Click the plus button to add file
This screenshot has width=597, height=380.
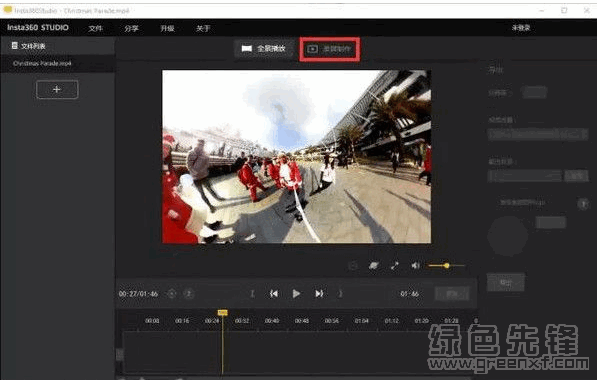(x=57, y=89)
